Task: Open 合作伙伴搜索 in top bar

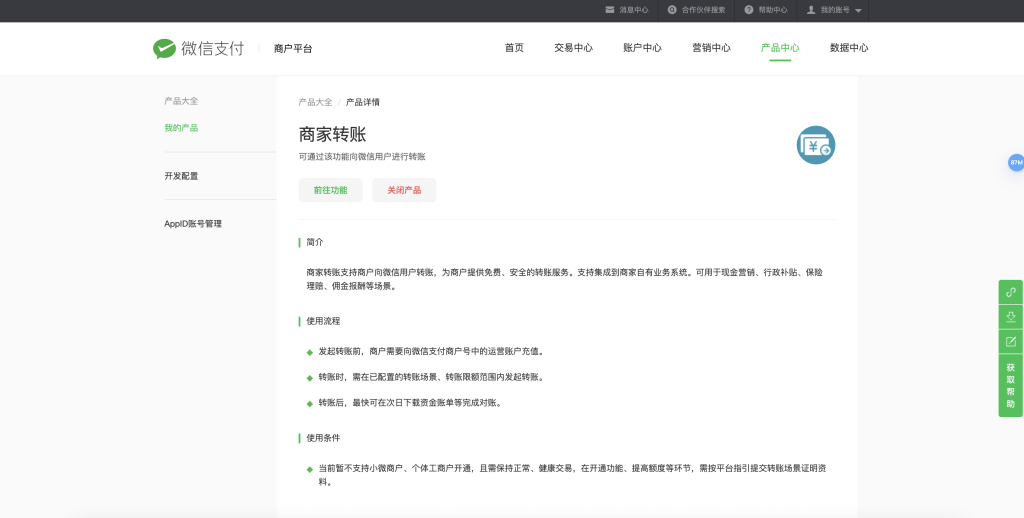Action: coord(703,10)
